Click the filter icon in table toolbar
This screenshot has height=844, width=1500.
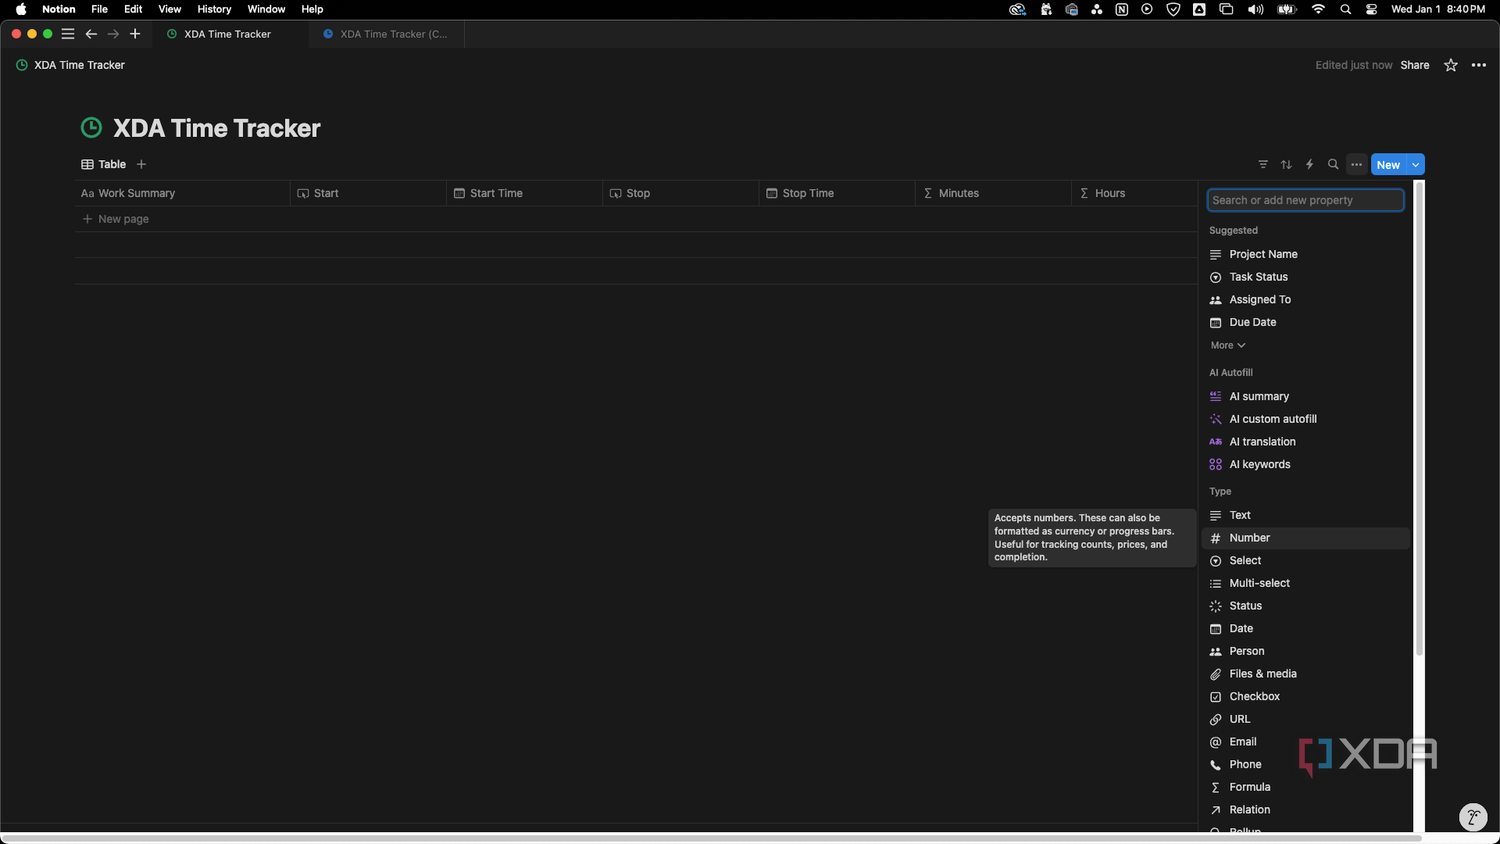click(1263, 165)
